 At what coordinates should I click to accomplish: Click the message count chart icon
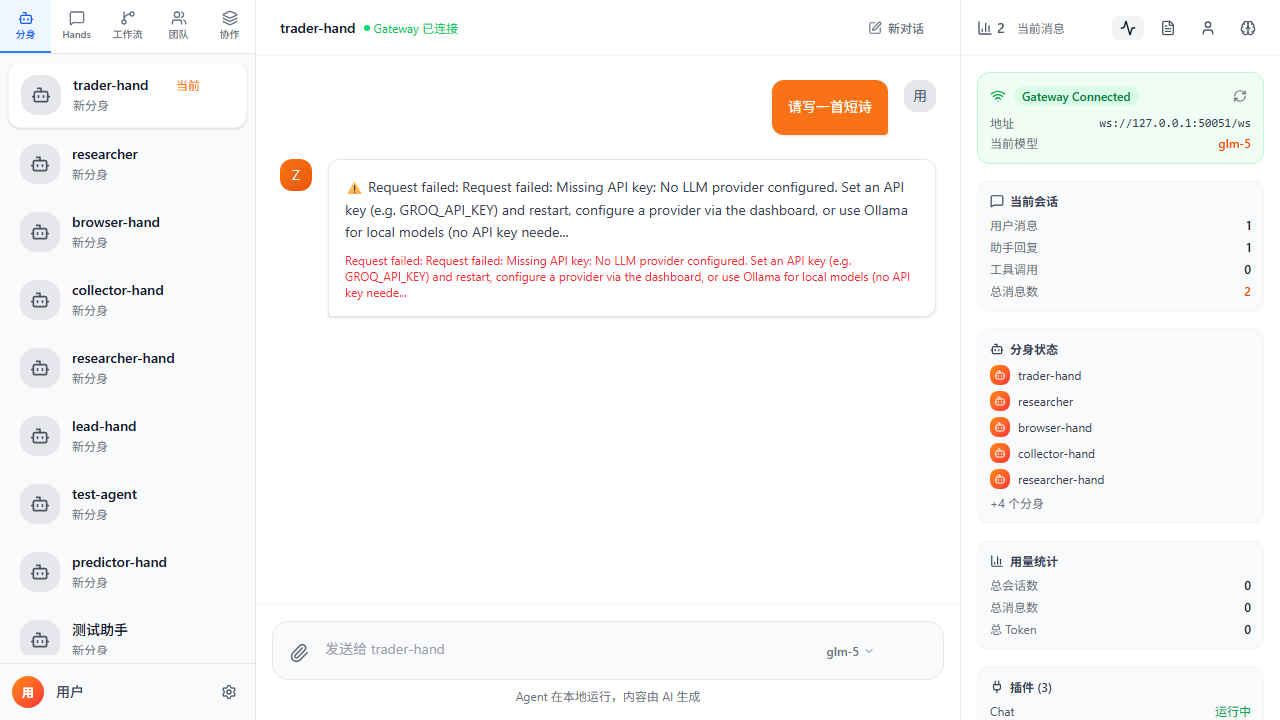point(985,28)
